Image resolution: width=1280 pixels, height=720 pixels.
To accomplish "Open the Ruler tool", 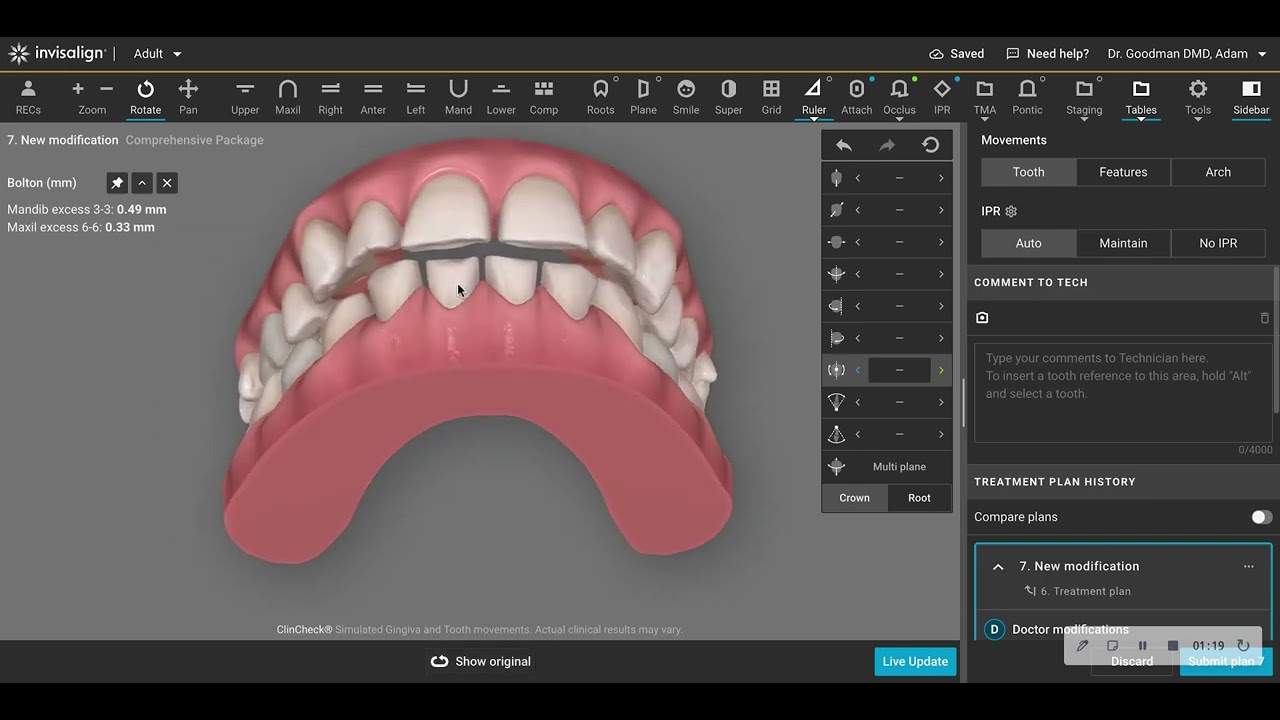I will [814, 97].
